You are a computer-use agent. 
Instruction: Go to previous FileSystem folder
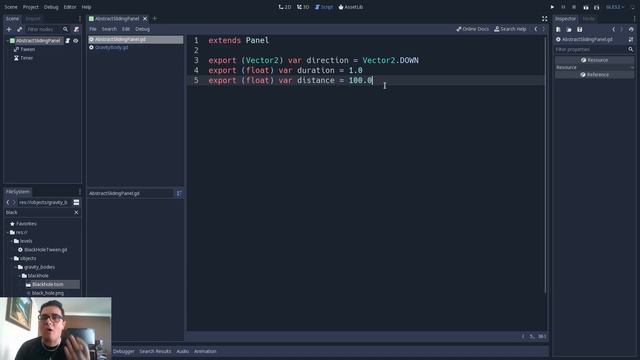[8, 202]
